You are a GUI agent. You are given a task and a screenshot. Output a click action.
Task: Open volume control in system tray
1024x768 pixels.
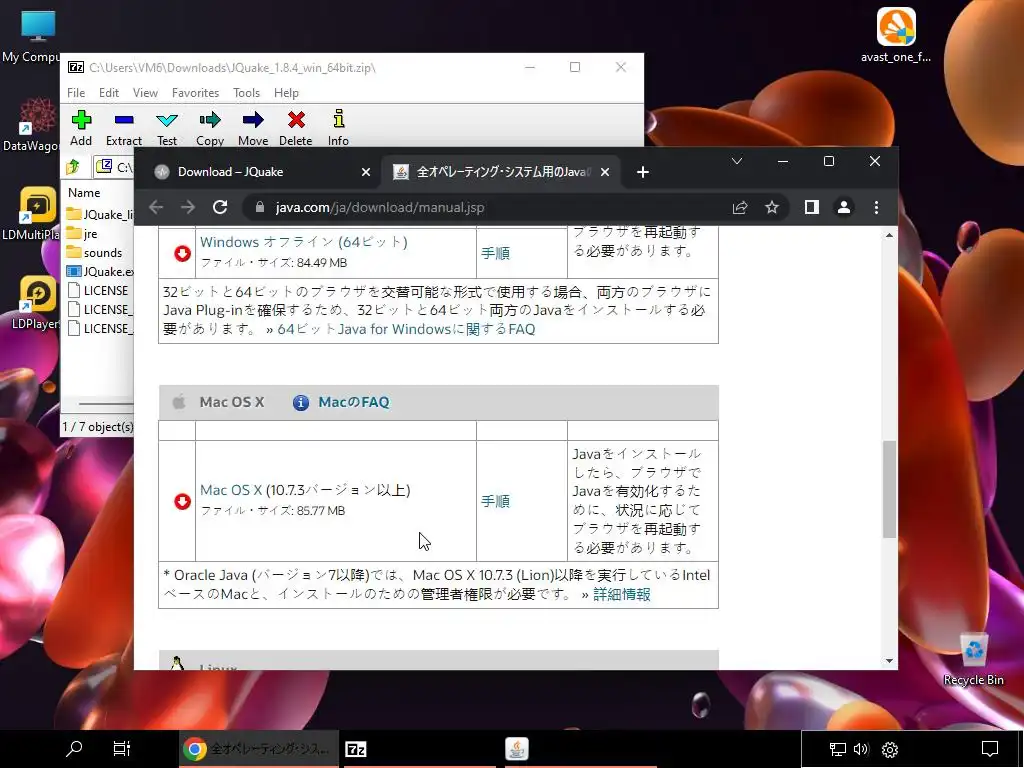pyautogui.click(x=861, y=749)
